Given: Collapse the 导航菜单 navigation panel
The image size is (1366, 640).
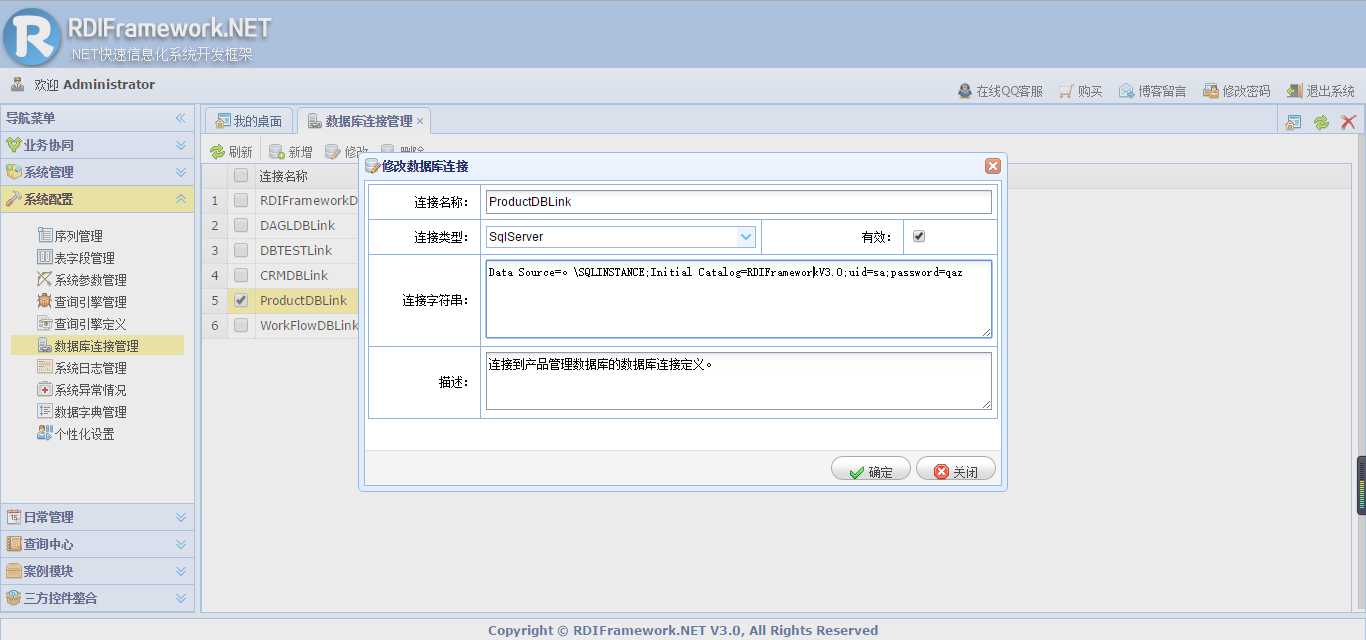Looking at the screenshot, I should pos(181,118).
